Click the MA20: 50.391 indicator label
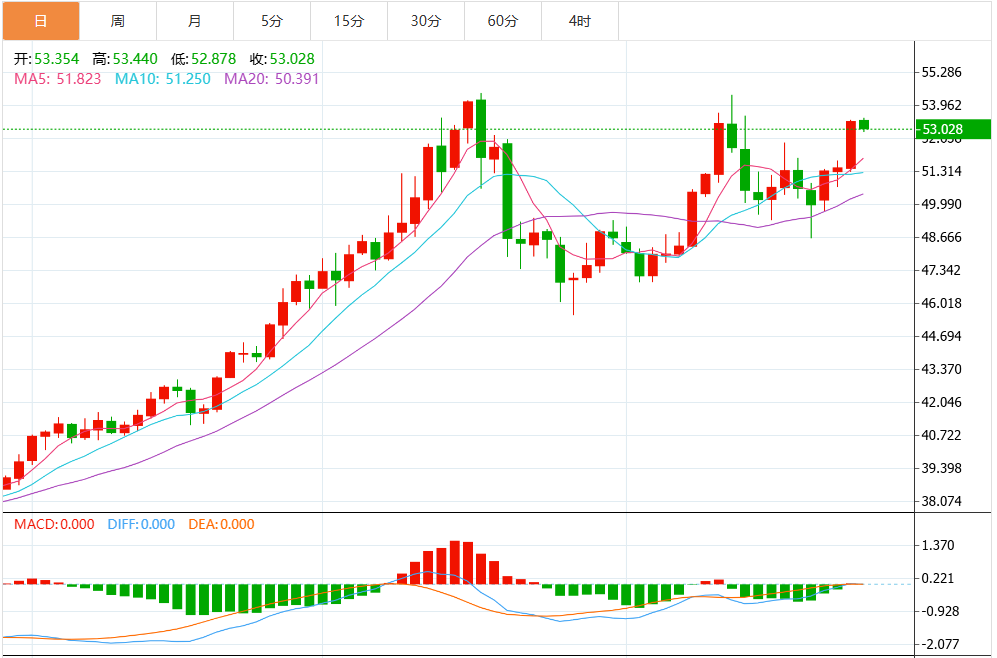This screenshot has height=658, width=997. pyautogui.click(x=272, y=79)
